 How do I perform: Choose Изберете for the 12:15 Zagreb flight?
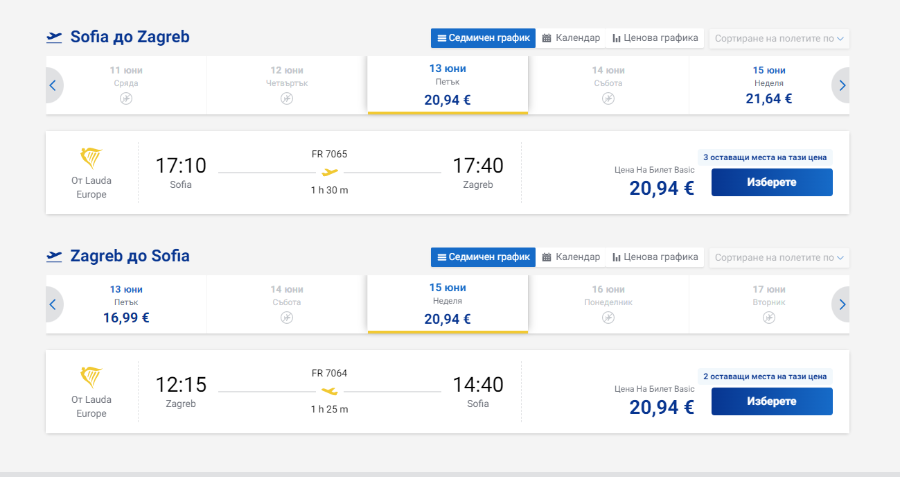point(772,401)
